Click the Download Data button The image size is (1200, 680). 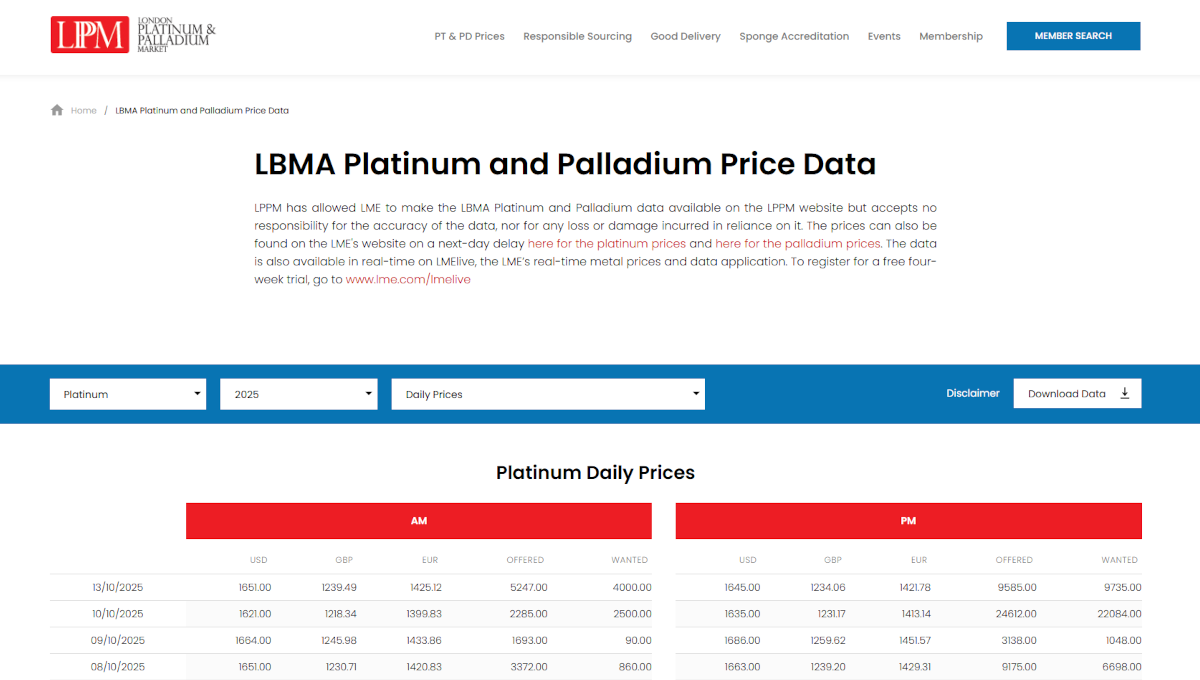coord(1076,394)
